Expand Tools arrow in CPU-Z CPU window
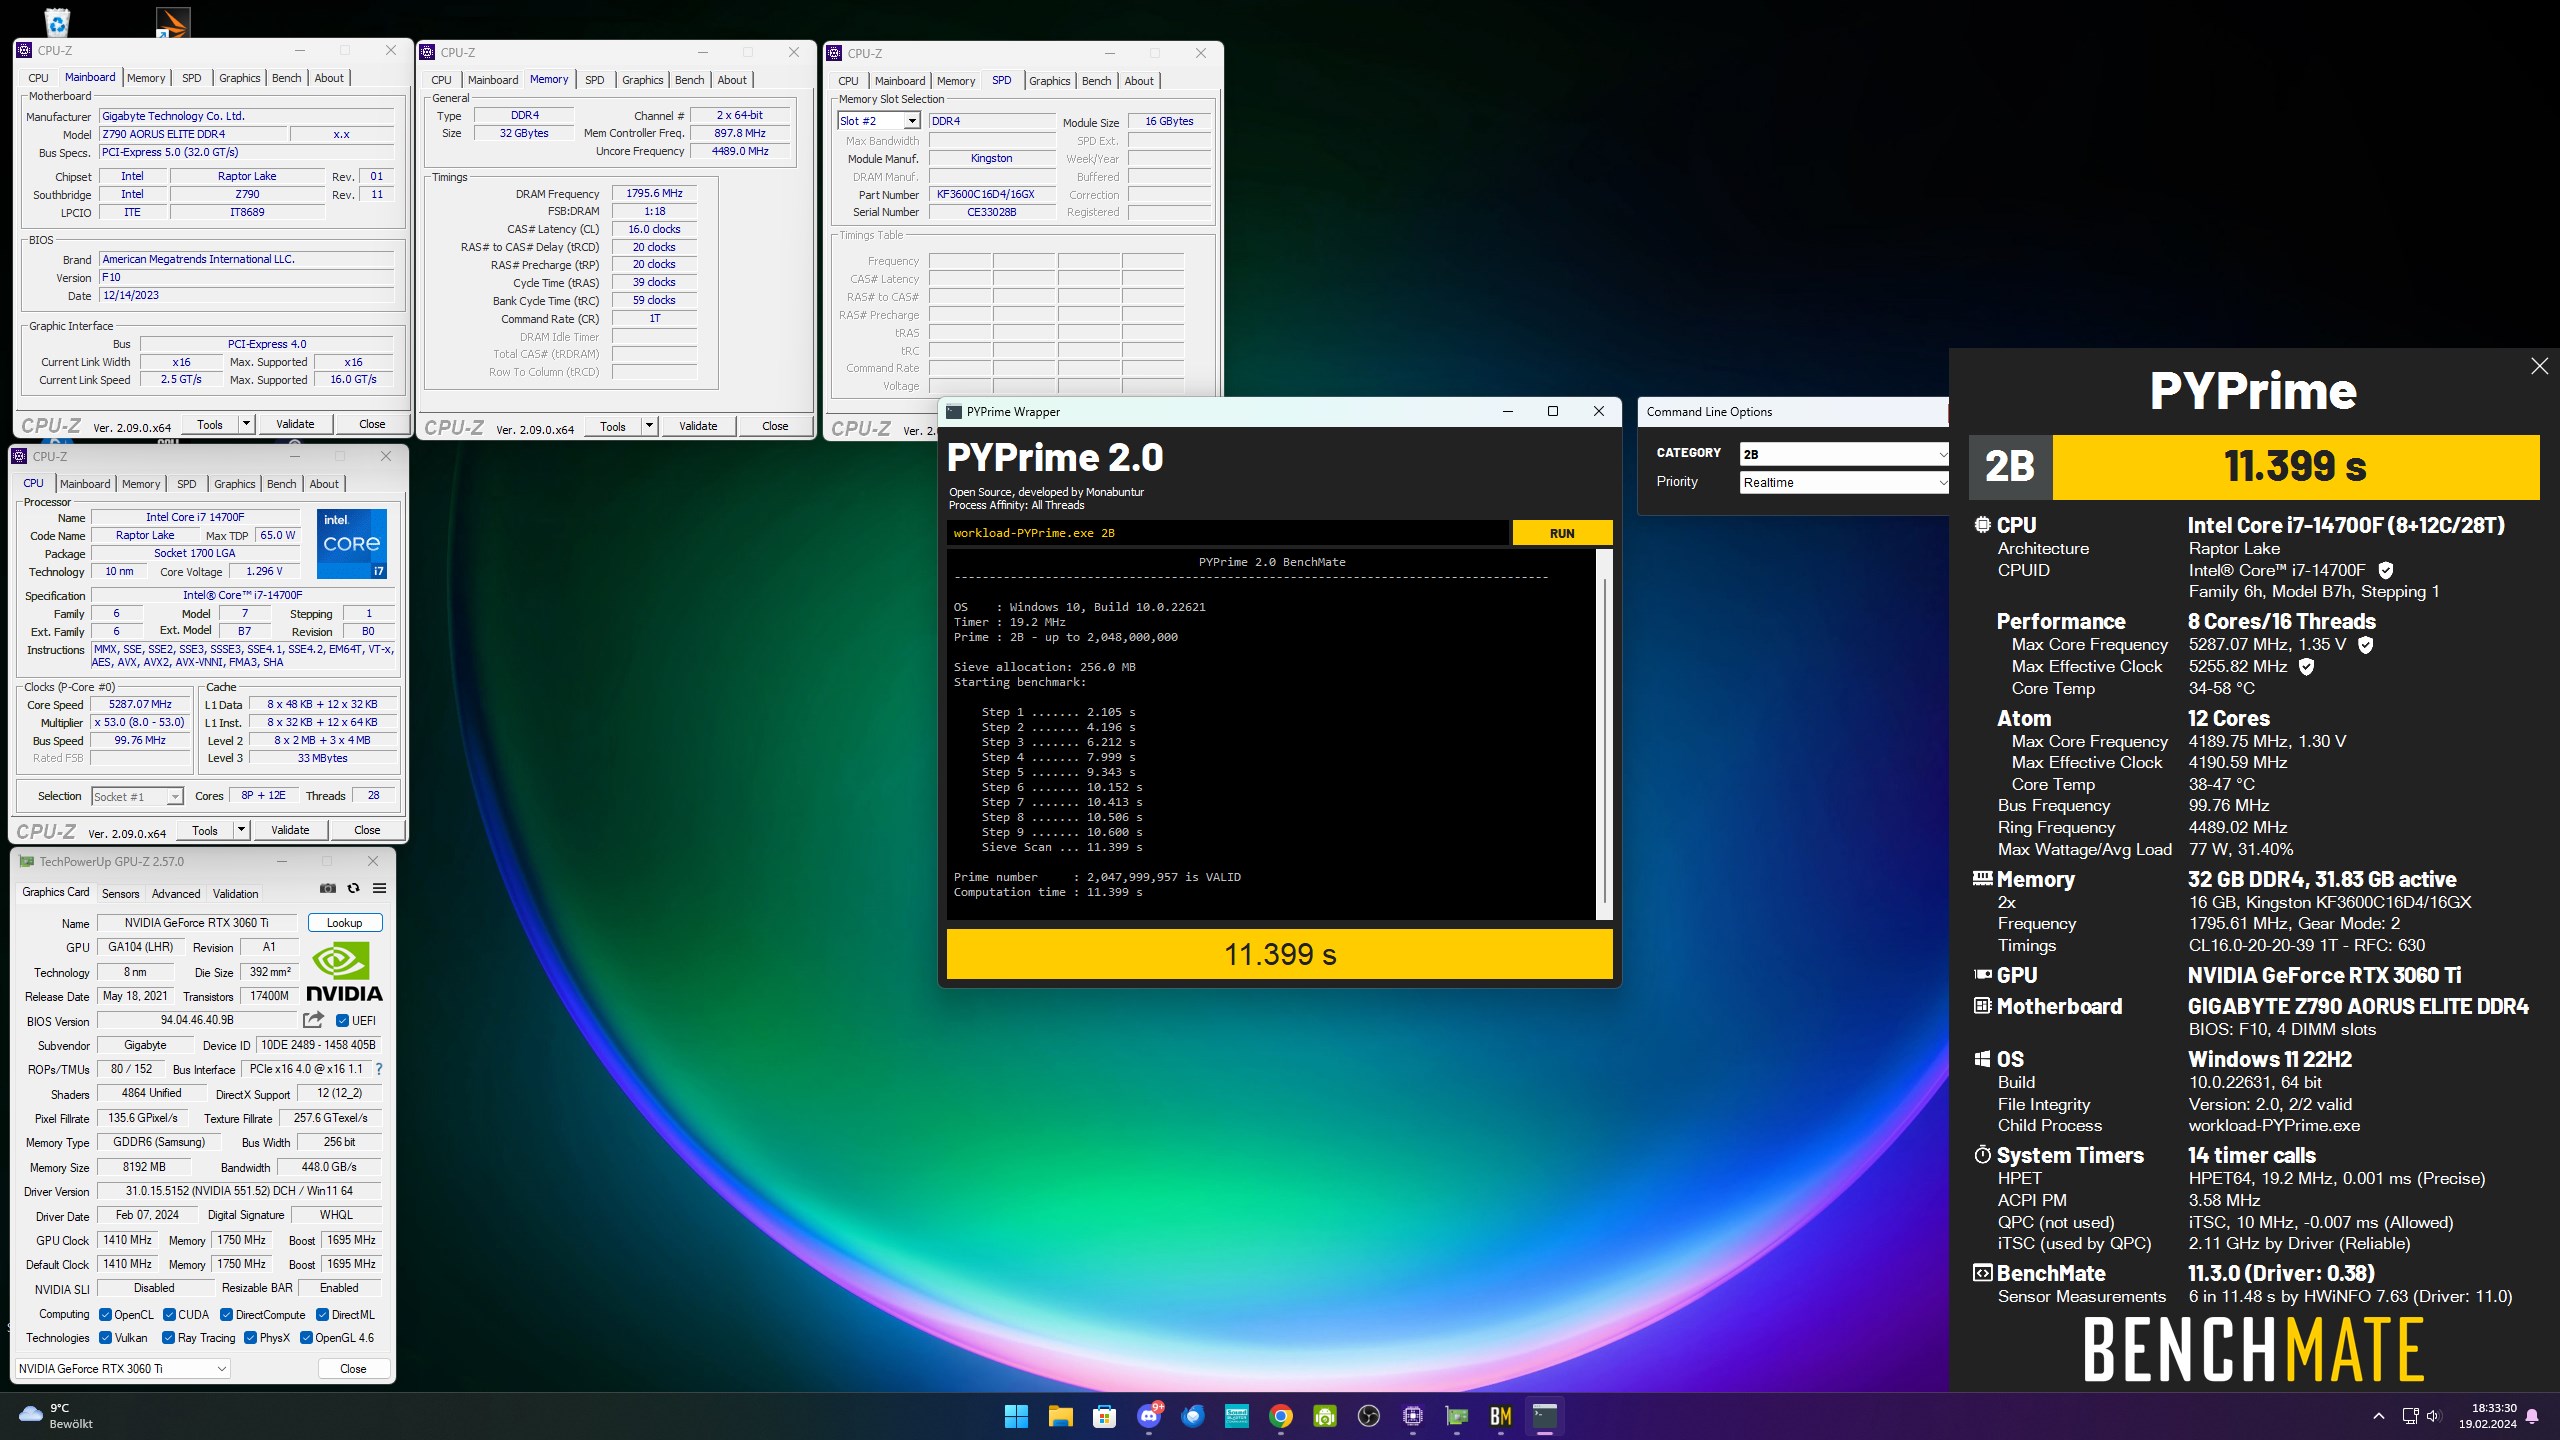This screenshot has height=1440, width=2560. tap(241, 830)
